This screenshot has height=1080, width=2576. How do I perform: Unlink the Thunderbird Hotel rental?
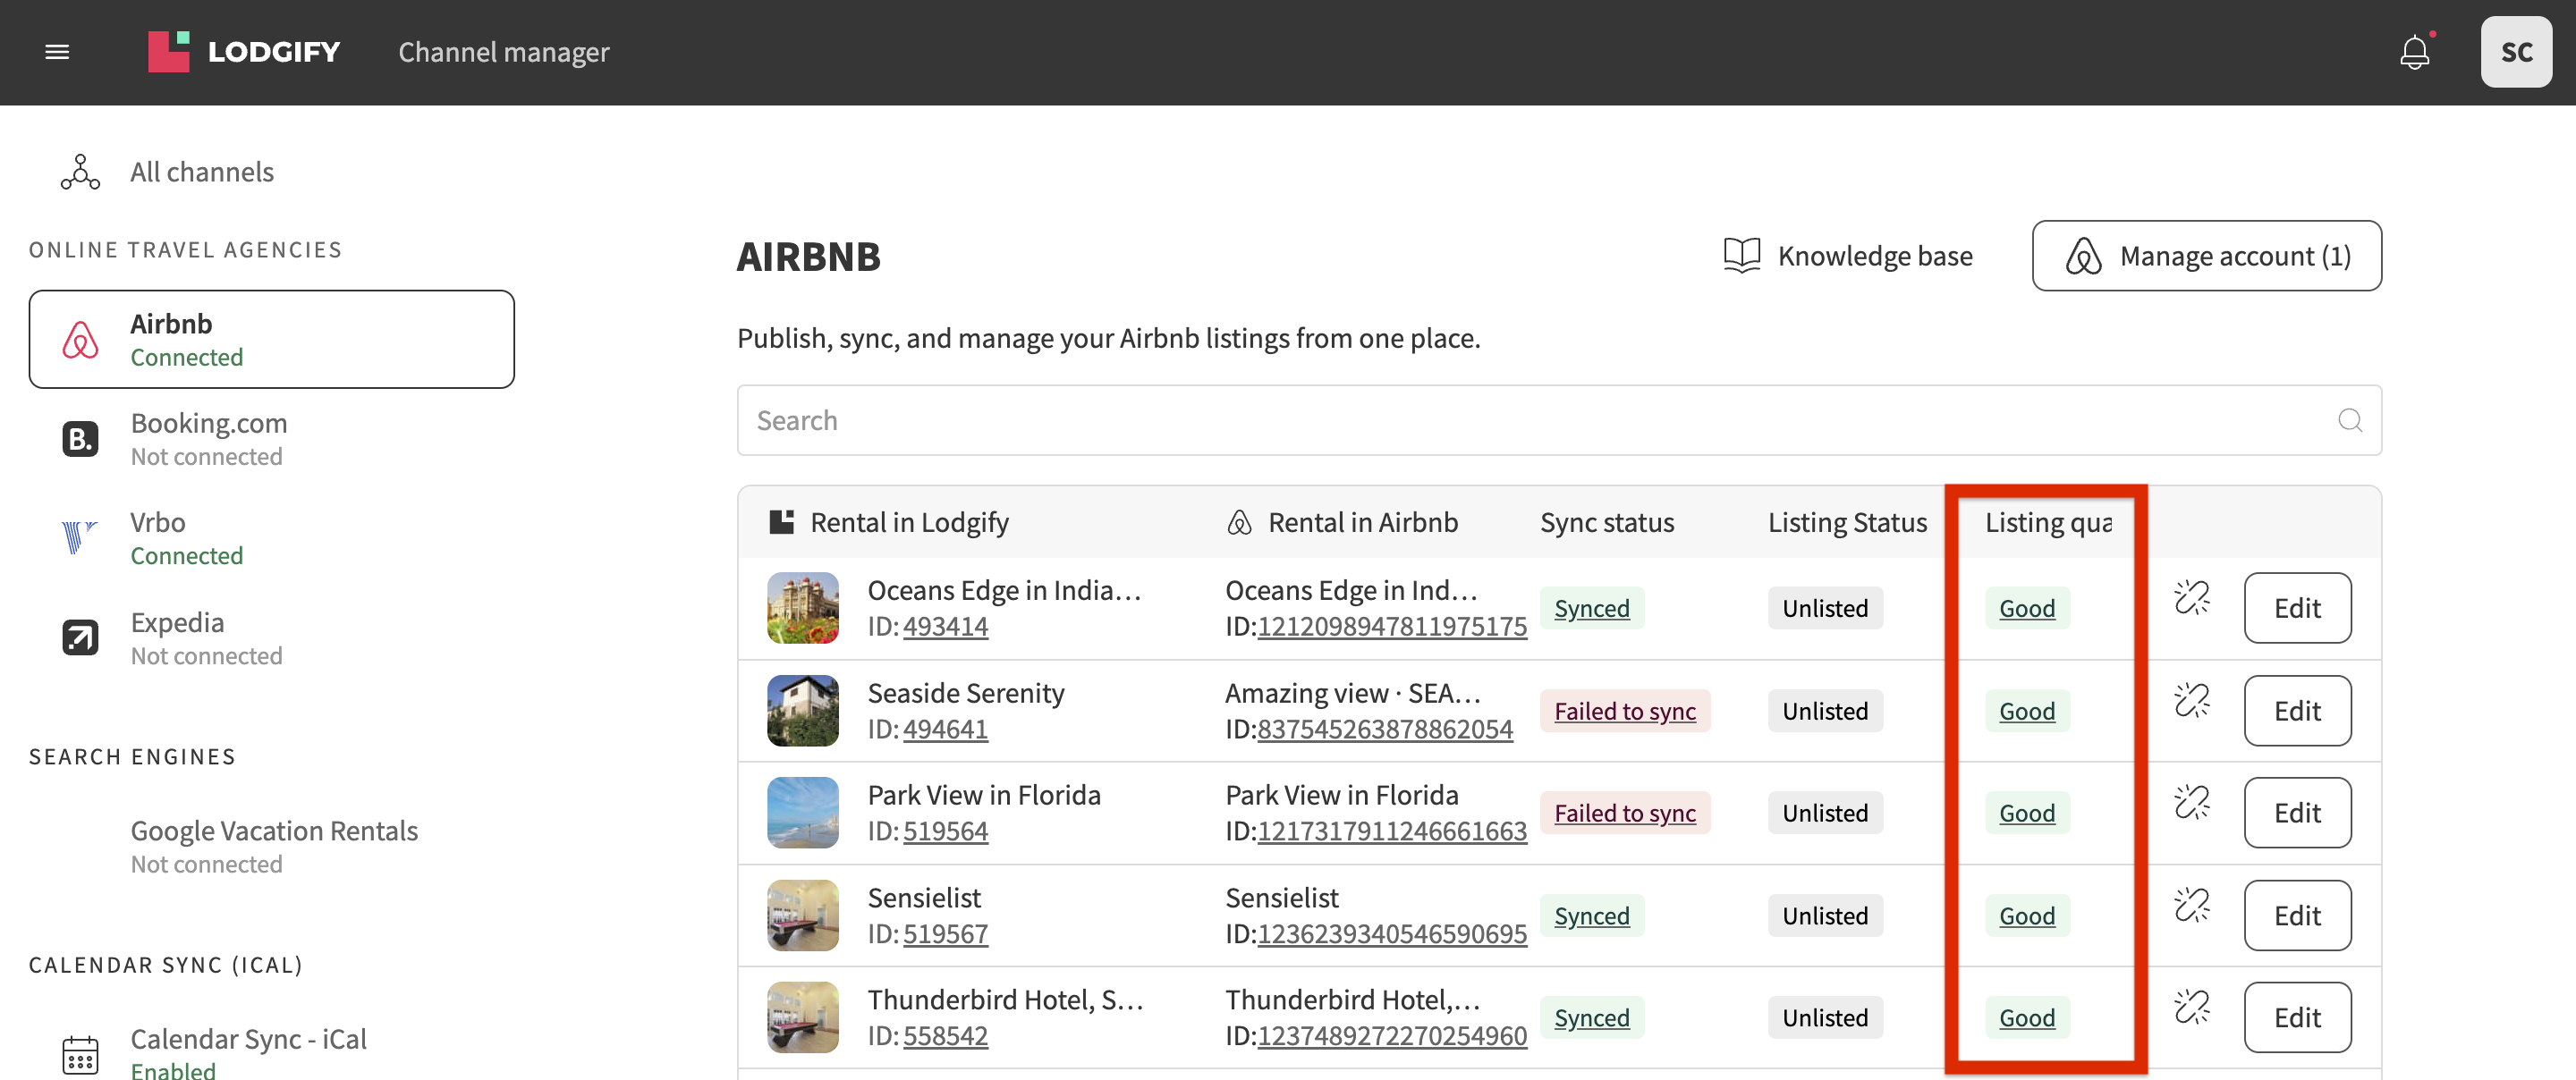pyautogui.click(x=2191, y=1008)
